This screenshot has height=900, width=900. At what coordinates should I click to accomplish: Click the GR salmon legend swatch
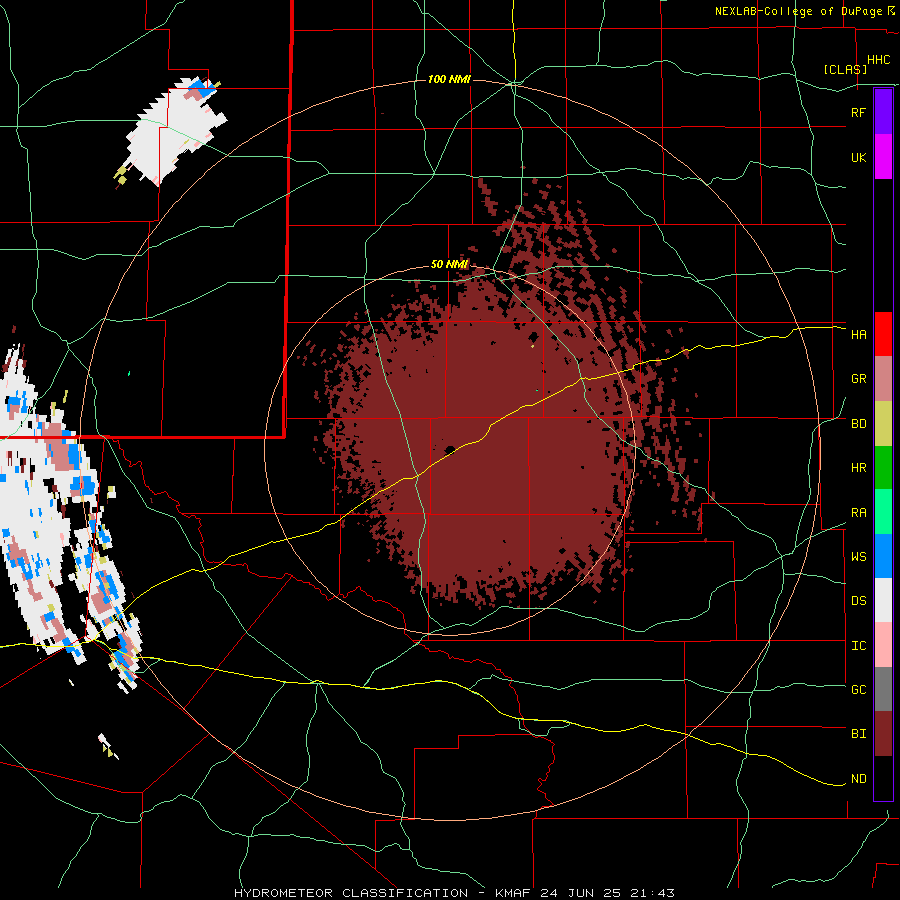[883, 379]
